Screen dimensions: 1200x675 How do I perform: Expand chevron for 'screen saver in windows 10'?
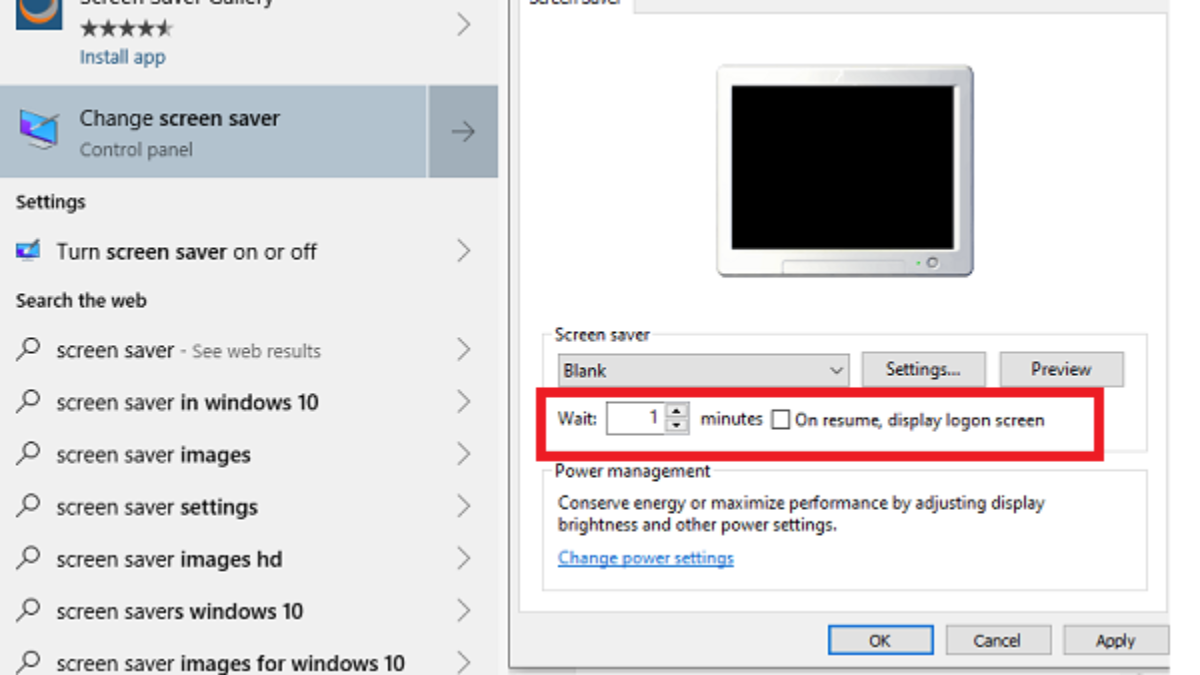[x=463, y=402]
